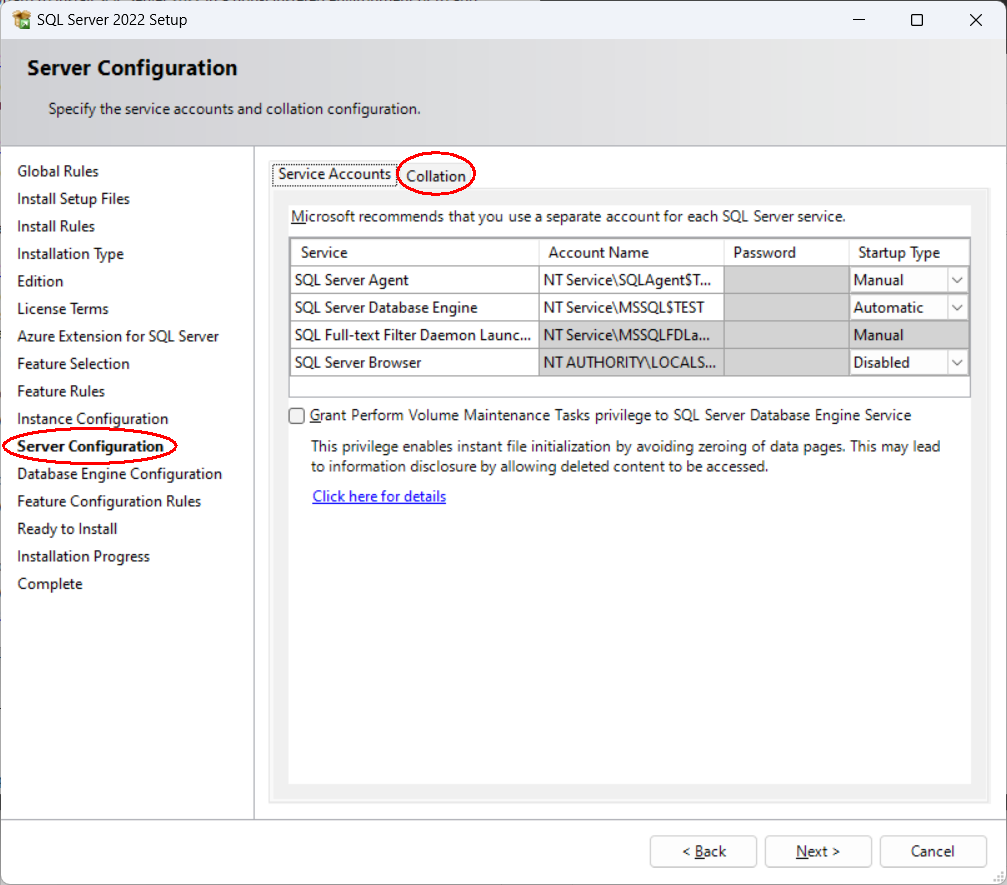Minimize the setup window
1007x885 pixels.
pos(856,20)
